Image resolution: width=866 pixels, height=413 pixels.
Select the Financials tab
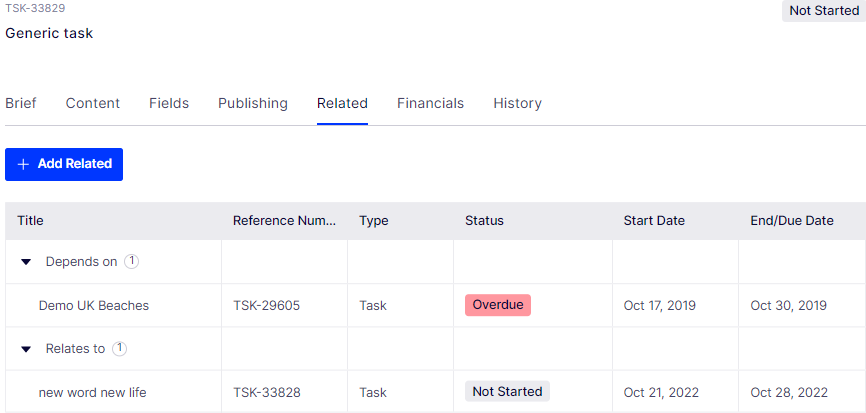tap(430, 103)
